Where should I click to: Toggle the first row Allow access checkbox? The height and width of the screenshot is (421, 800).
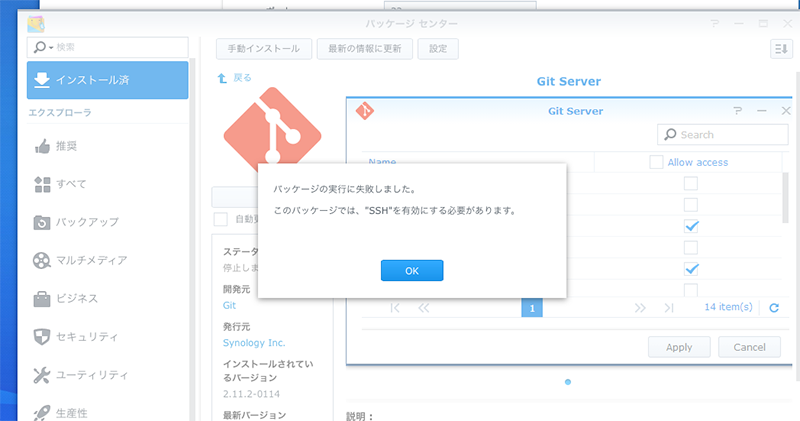691,184
